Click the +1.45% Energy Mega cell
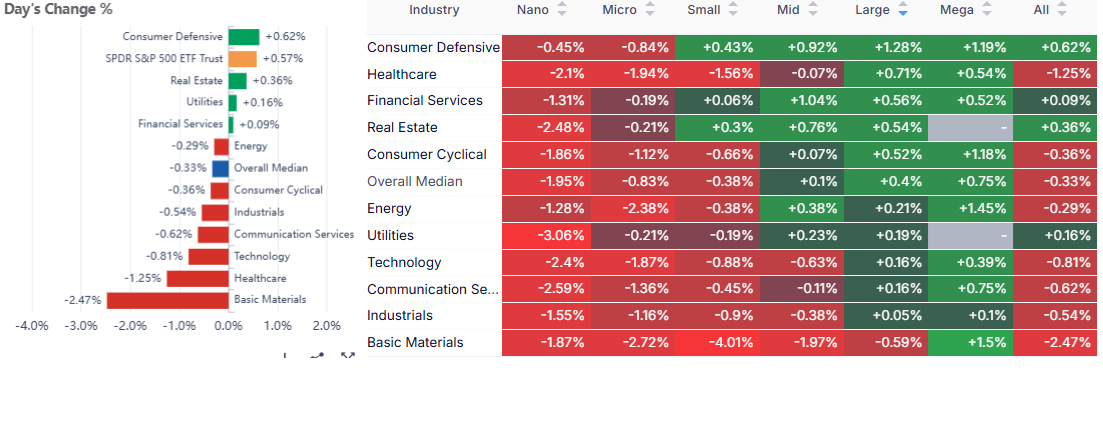1103x425 pixels. (x=970, y=208)
